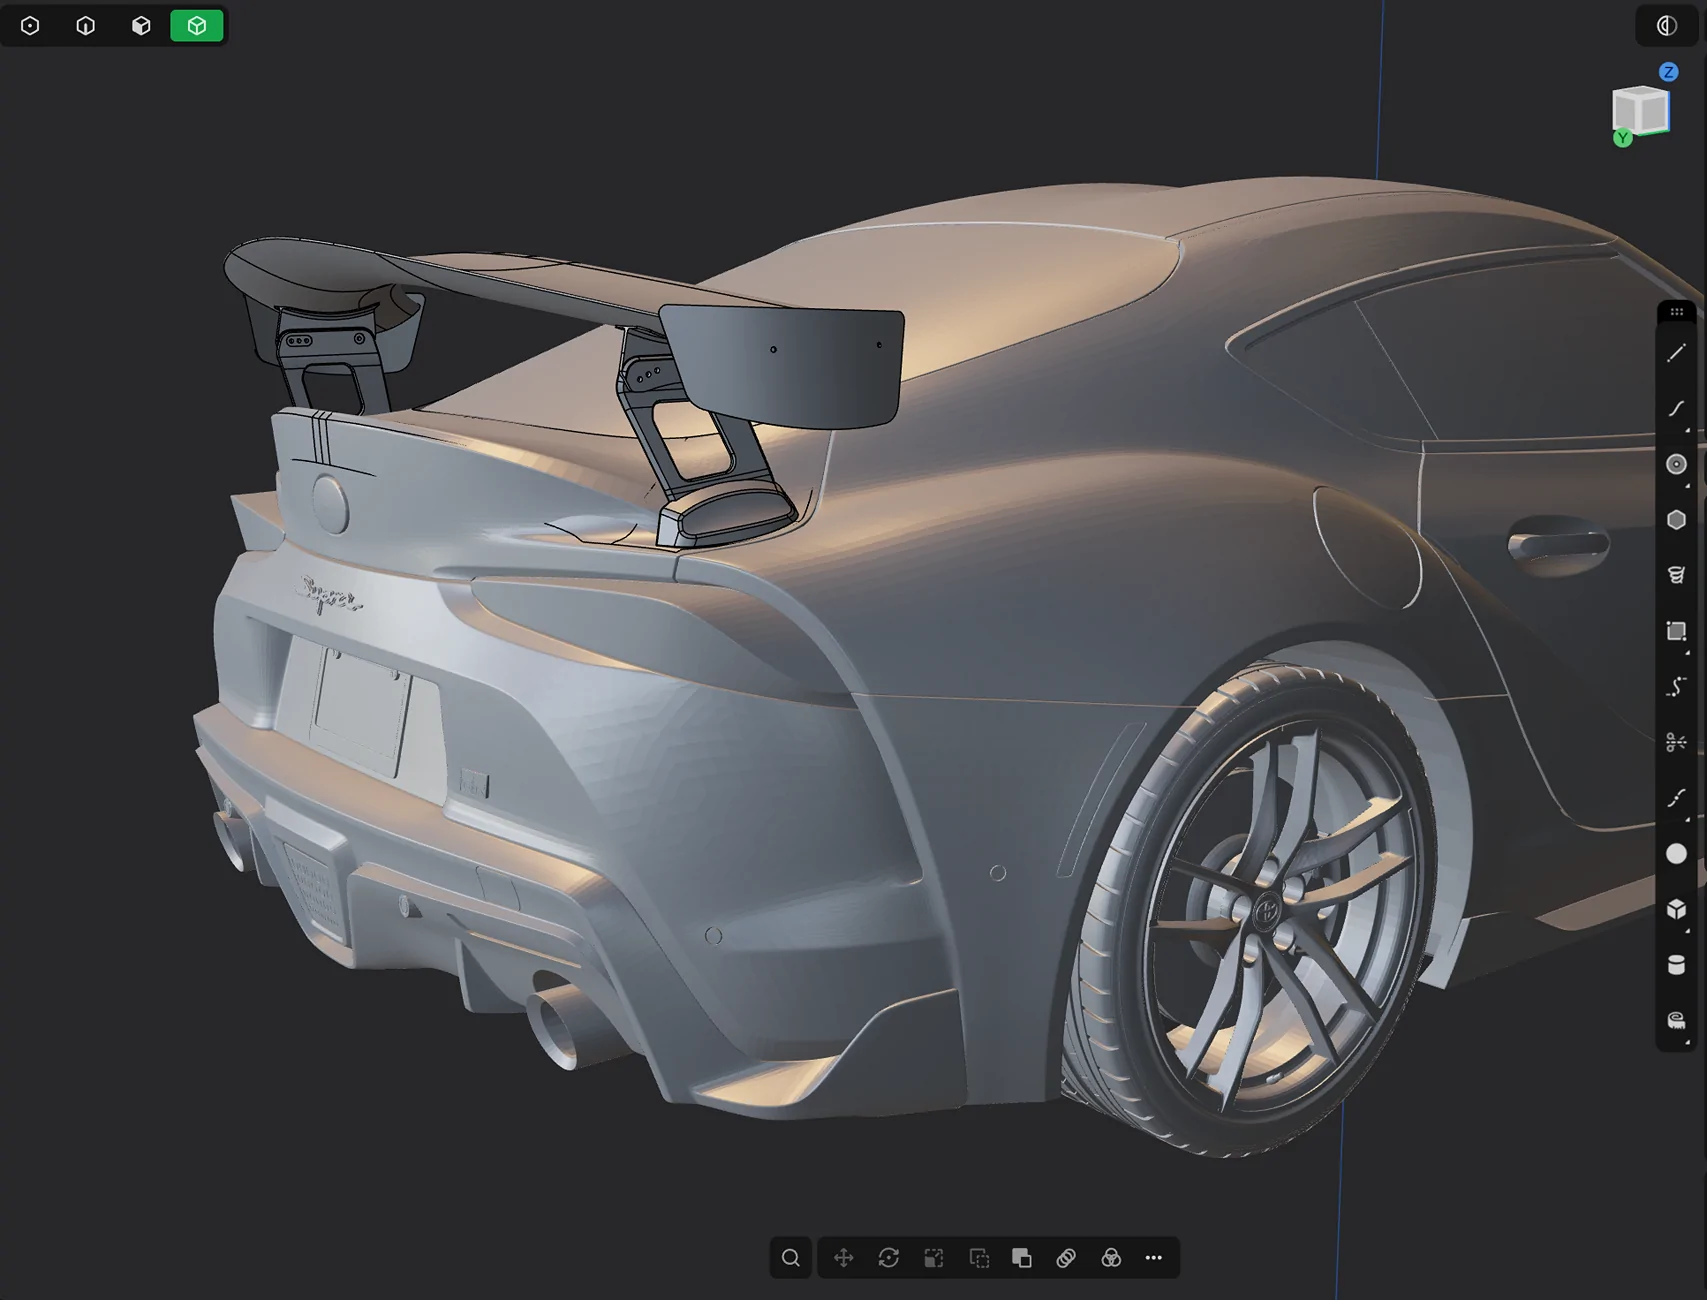Select the three-circle intersect tool
This screenshot has height=1300, width=1707.
(x=1111, y=1258)
